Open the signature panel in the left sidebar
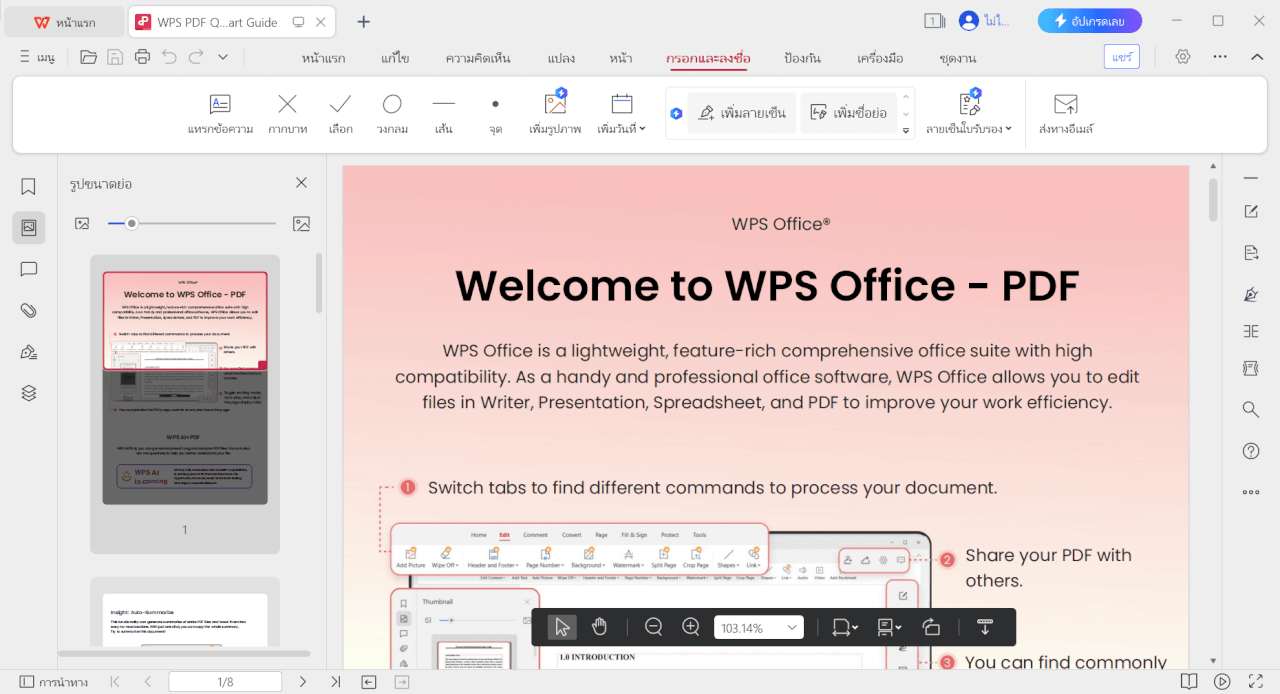Image resolution: width=1280 pixels, height=694 pixels. pos(28,352)
